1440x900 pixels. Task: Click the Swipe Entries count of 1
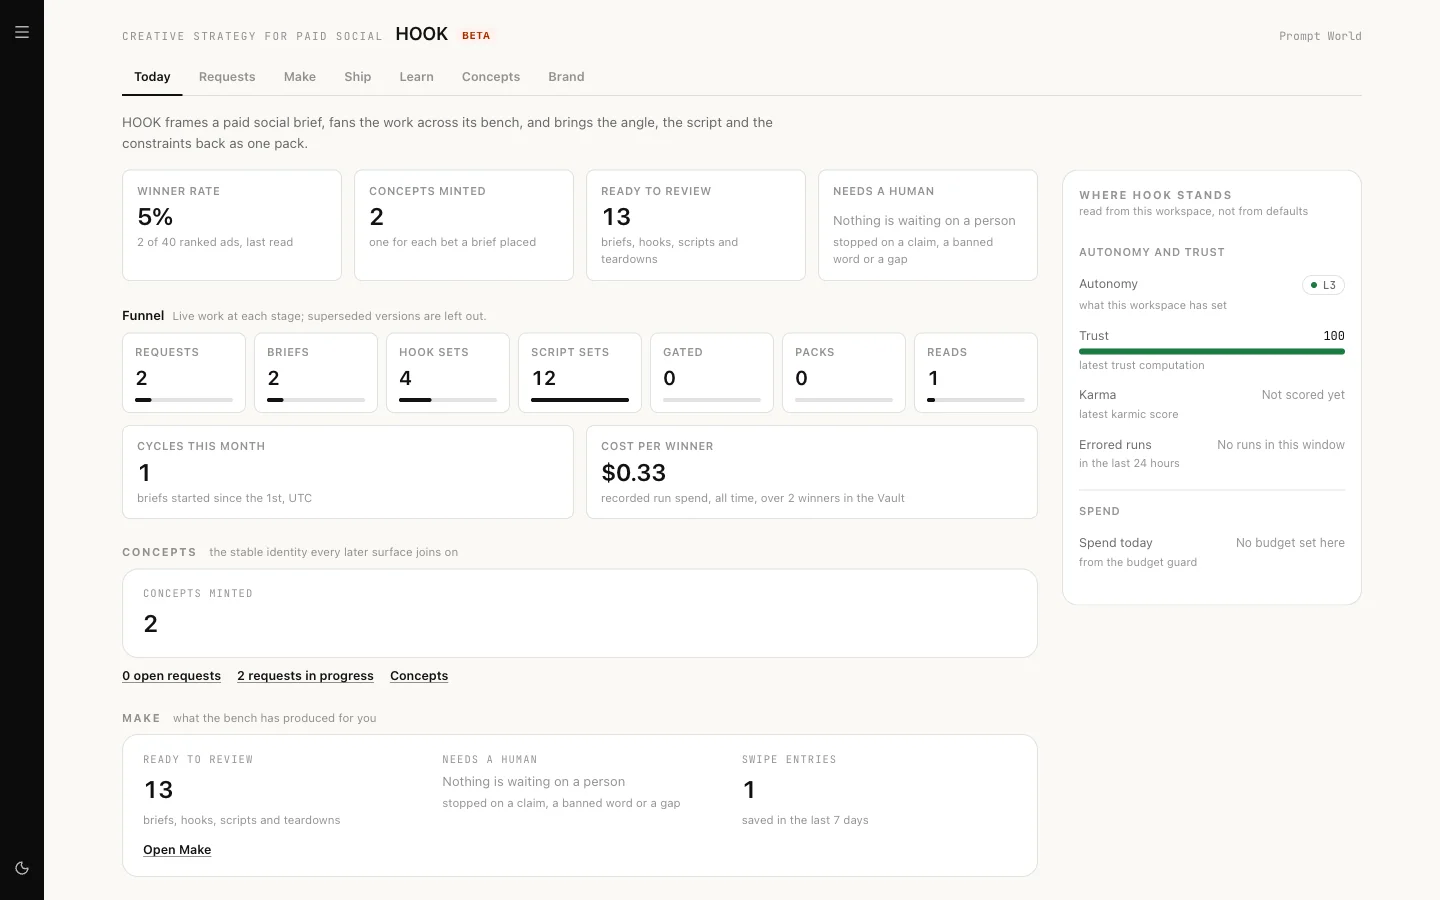coord(749,790)
